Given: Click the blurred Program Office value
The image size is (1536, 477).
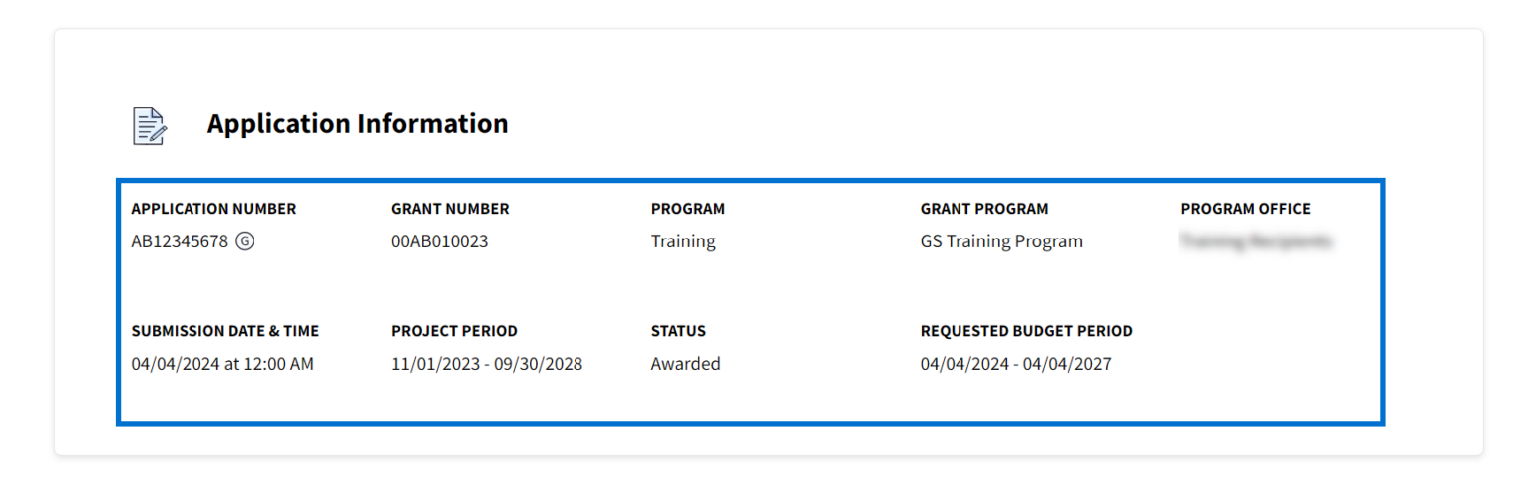Looking at the screenshot, I should pos(1256,241).
